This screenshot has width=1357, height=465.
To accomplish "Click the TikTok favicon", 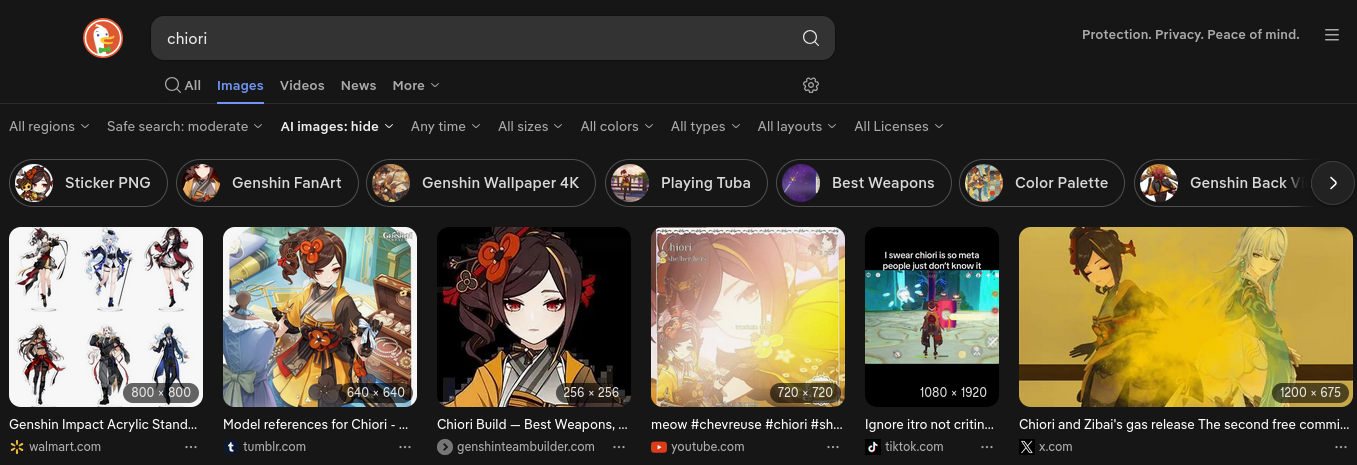I will (x=872, y=447).
